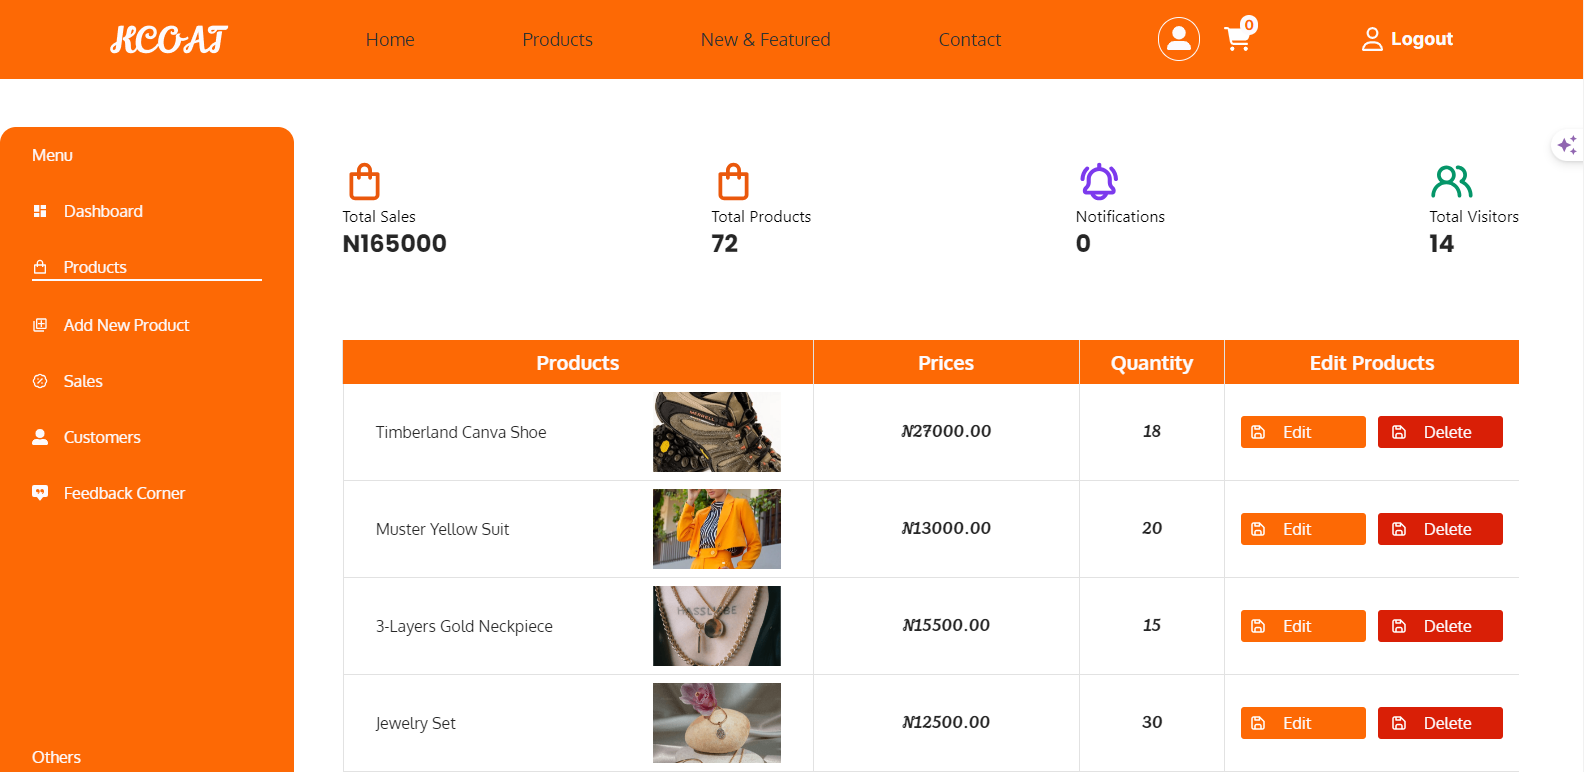
Task: Click the Logout button
Action: point(1407,38)
